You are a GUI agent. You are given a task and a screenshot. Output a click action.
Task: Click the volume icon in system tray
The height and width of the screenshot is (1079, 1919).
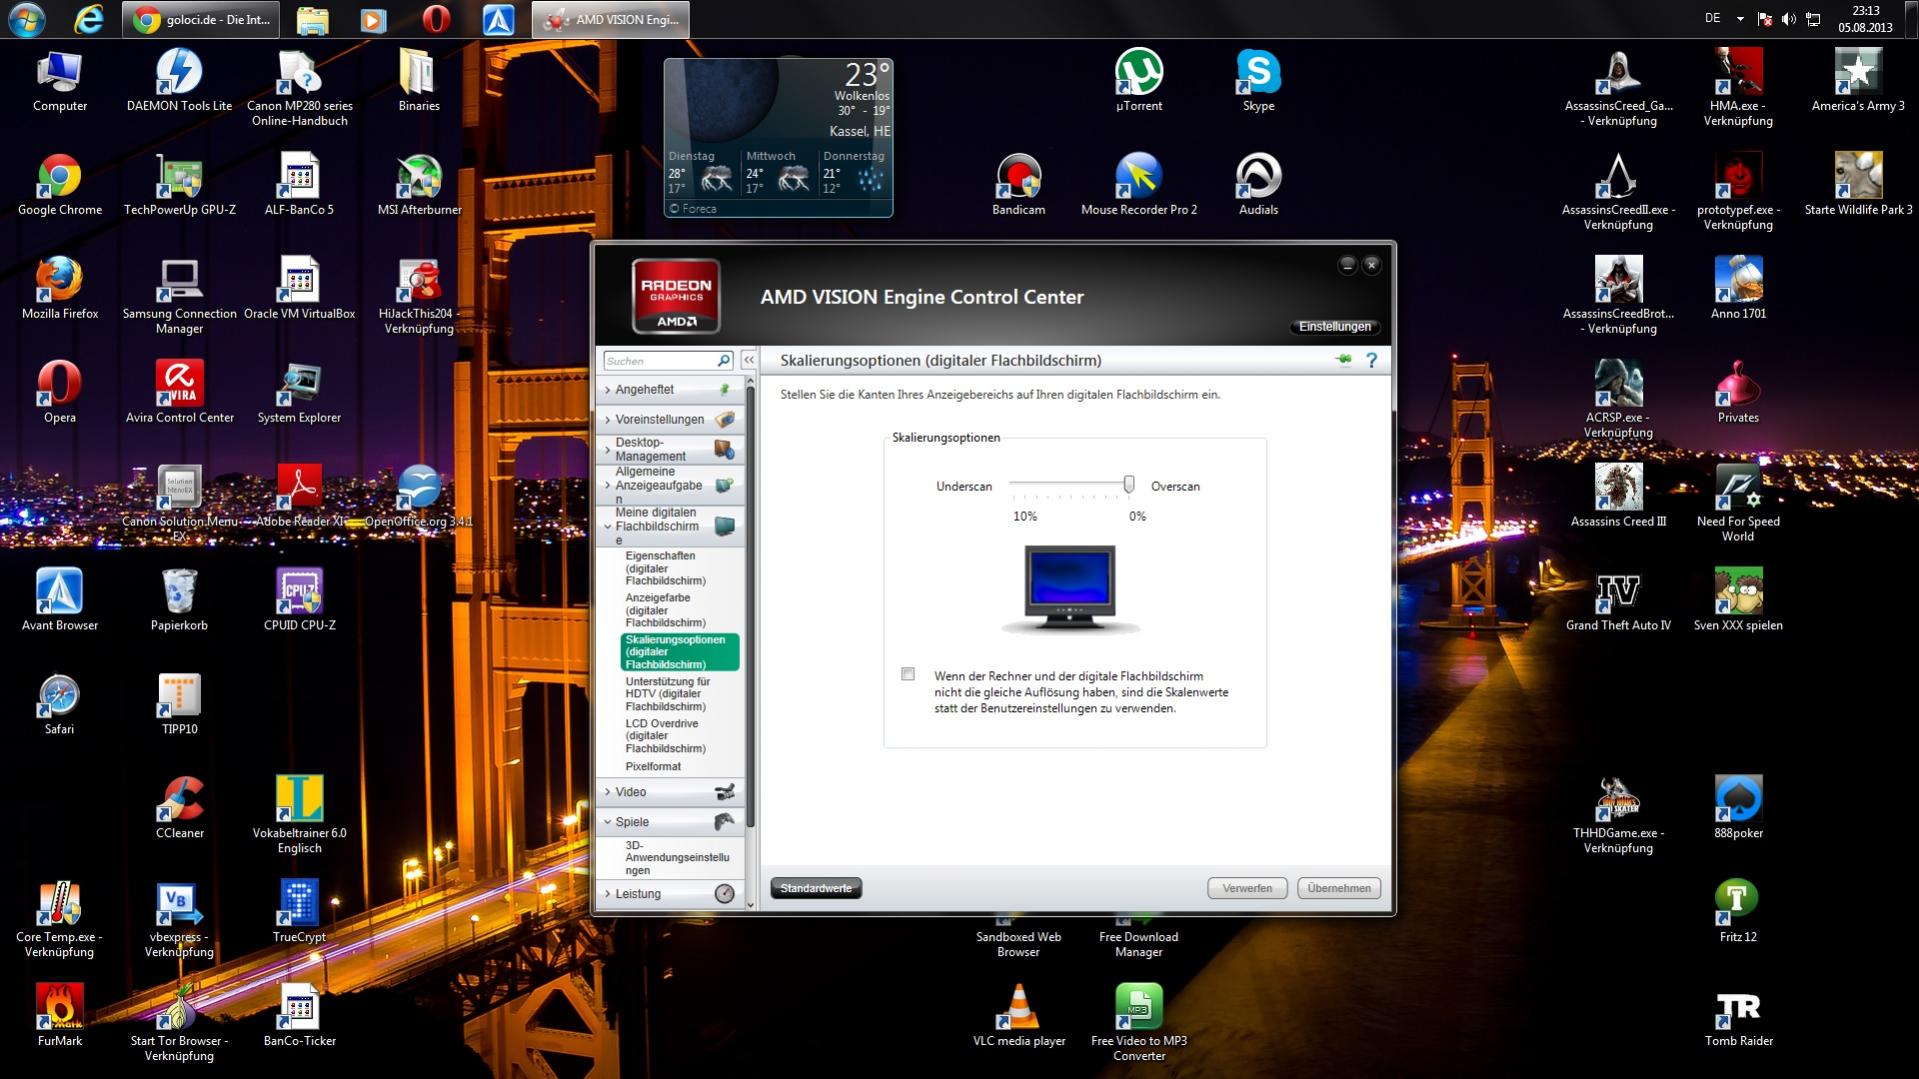click(x=1788, y=19)
